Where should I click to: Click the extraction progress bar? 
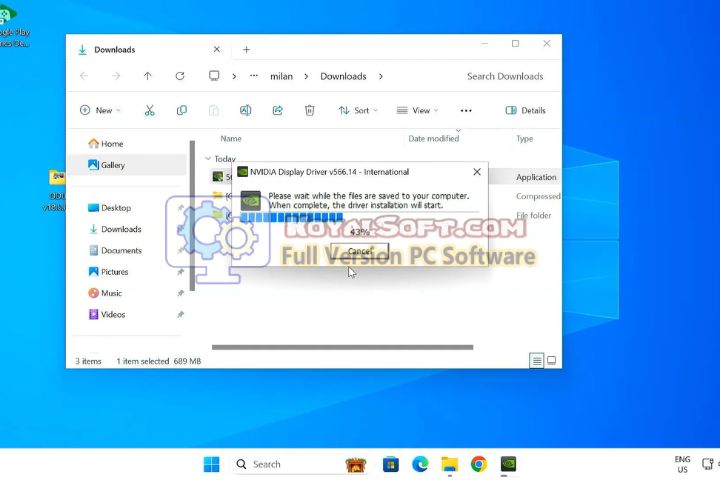point(359,217)
